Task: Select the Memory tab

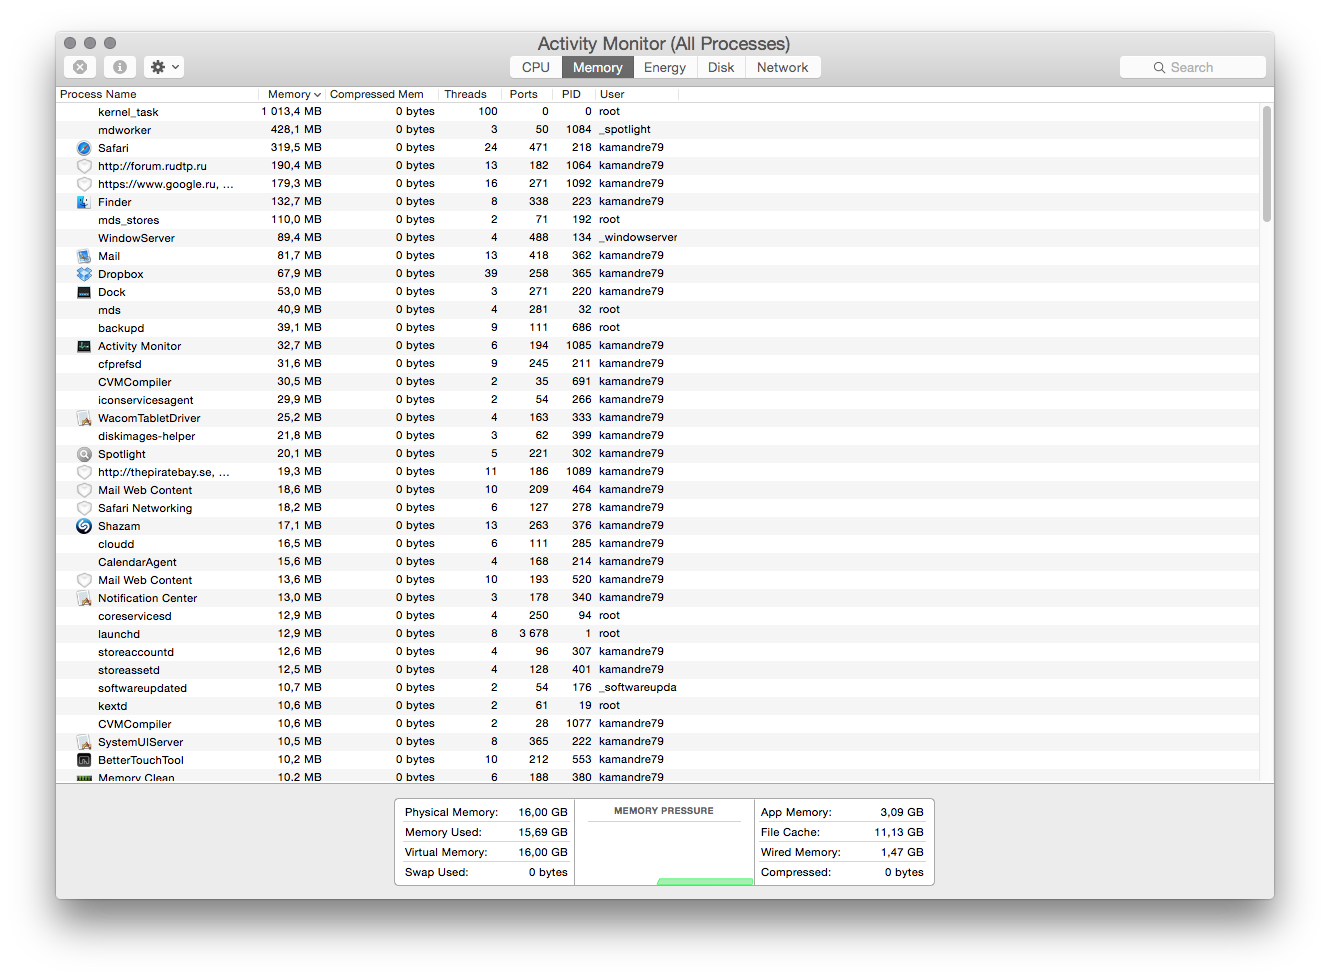Action: tap(597, 67)
